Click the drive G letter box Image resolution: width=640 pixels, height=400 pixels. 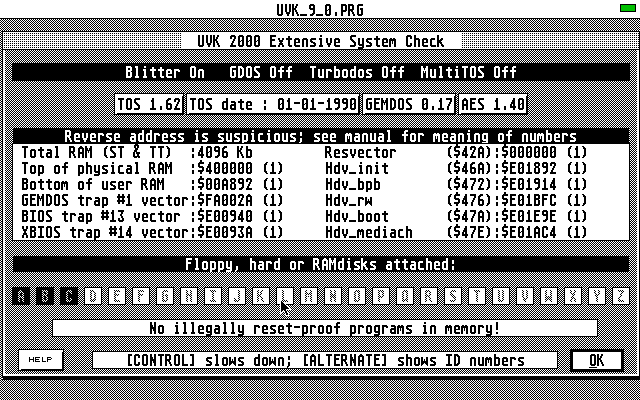(x=165, y=296)
